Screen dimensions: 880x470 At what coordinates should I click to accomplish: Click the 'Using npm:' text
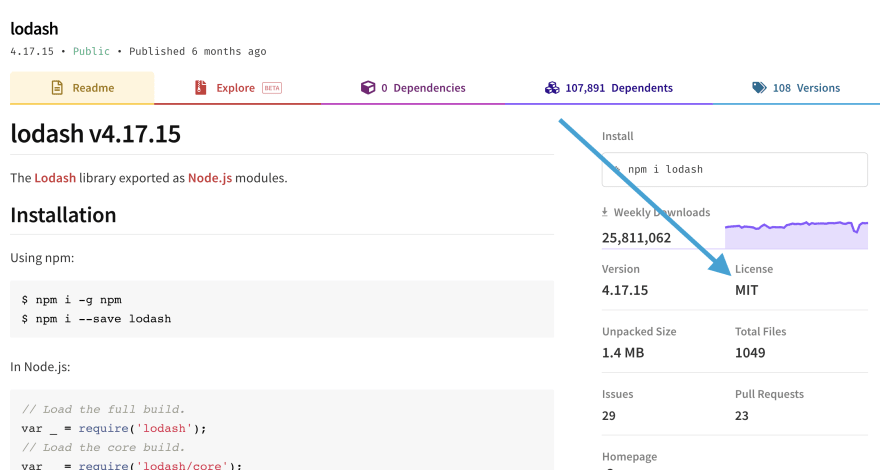pos(42,258)
